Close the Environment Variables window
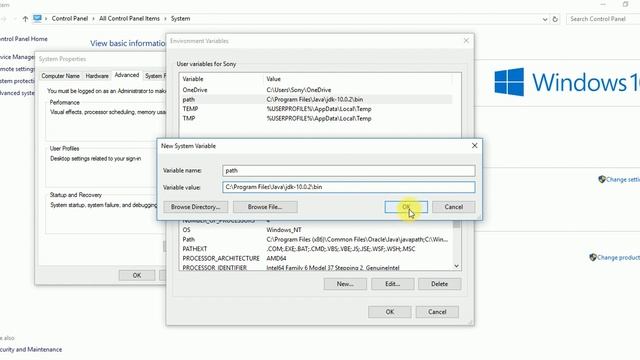 pos(466,41)
